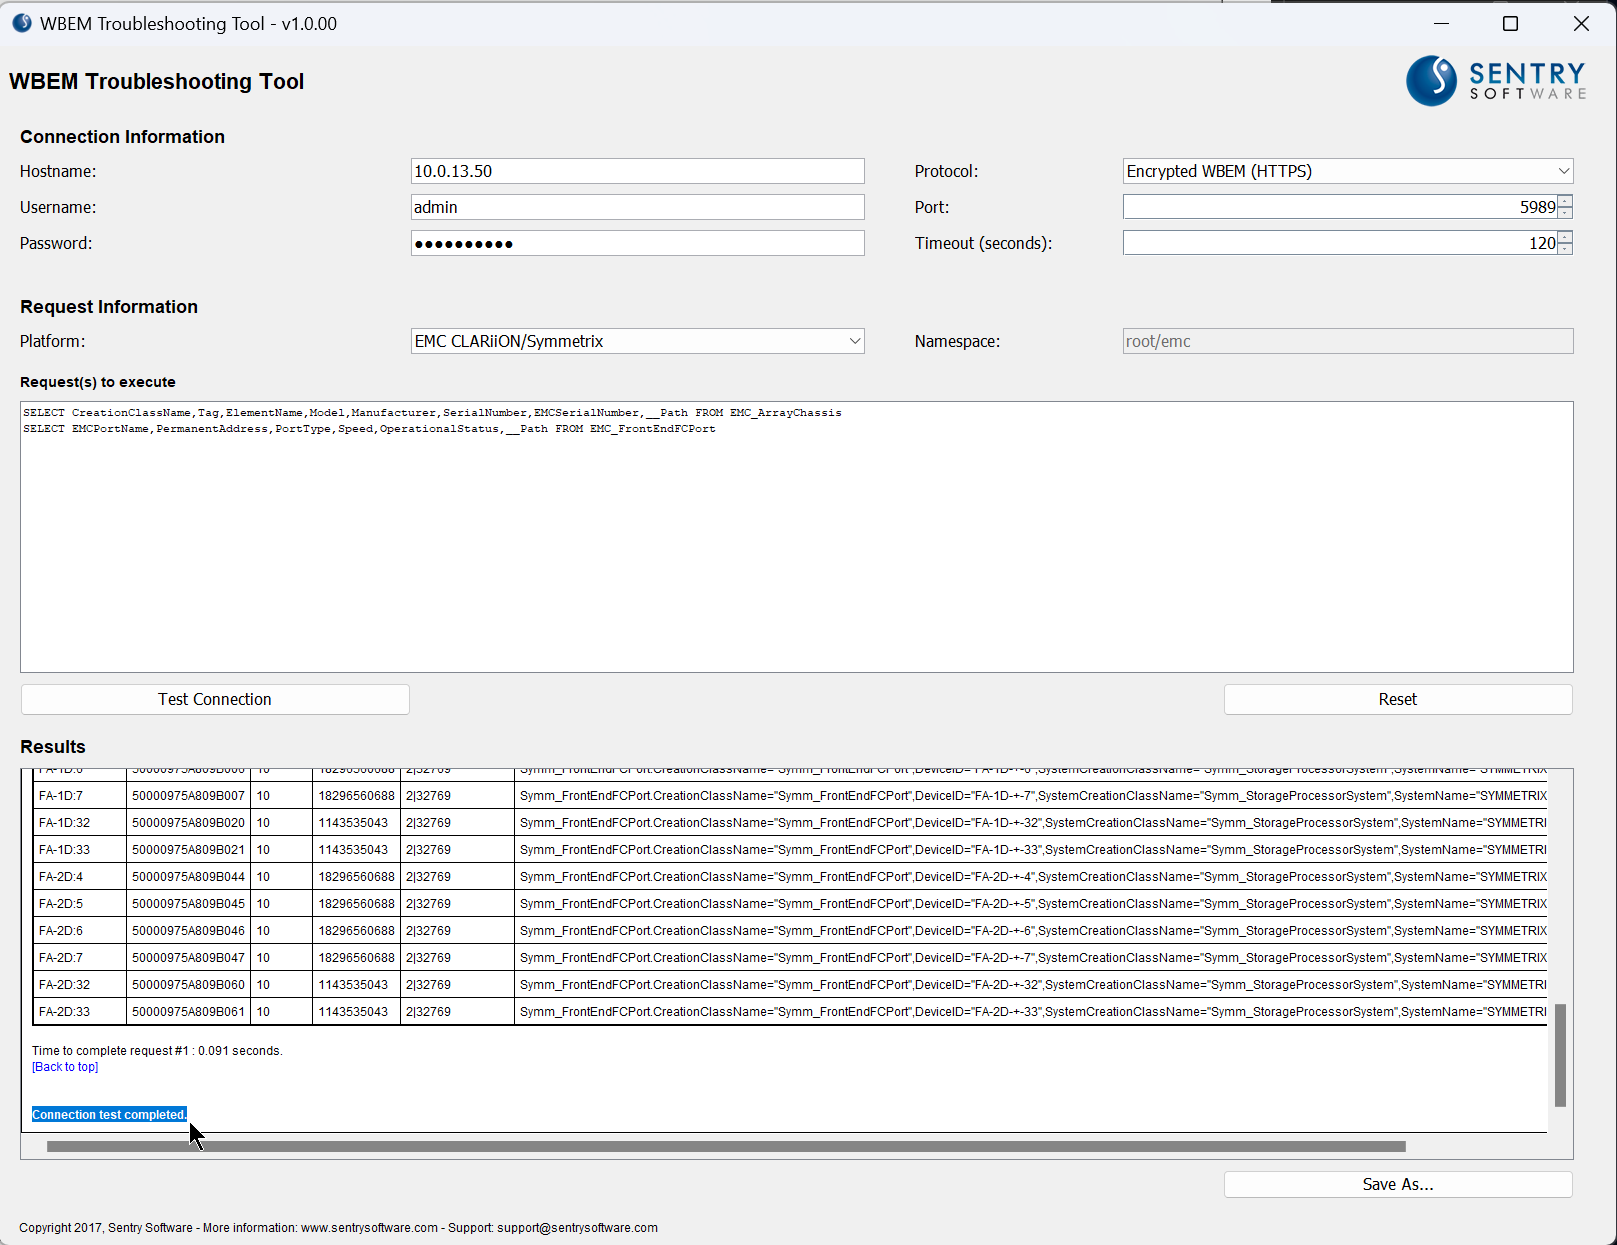Screen dimensions: 1617x1245
Task: Select the FA-2D:33 row in results
Action: pos(65,1011)
